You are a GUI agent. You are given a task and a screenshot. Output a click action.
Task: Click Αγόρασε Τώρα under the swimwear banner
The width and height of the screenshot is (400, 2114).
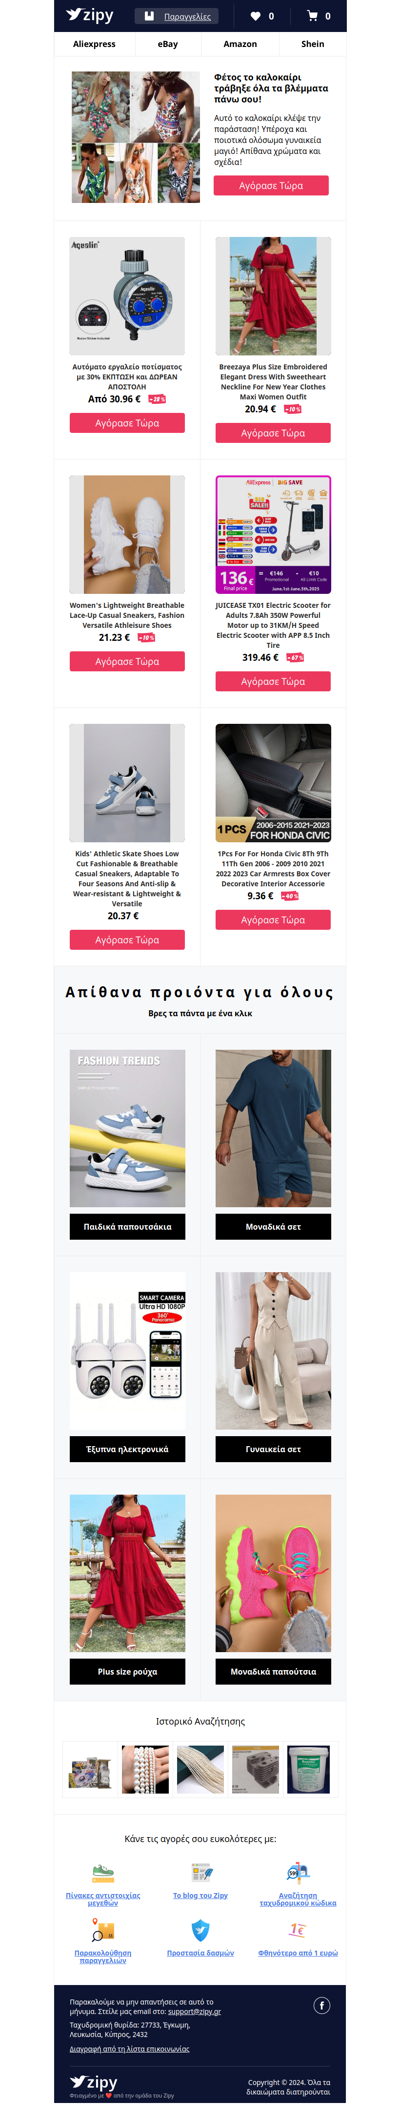click(271, 185)
